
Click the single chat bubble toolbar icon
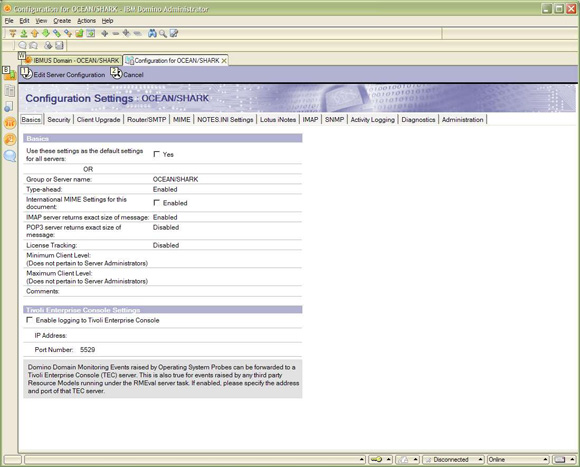click(x=23, y=45)
